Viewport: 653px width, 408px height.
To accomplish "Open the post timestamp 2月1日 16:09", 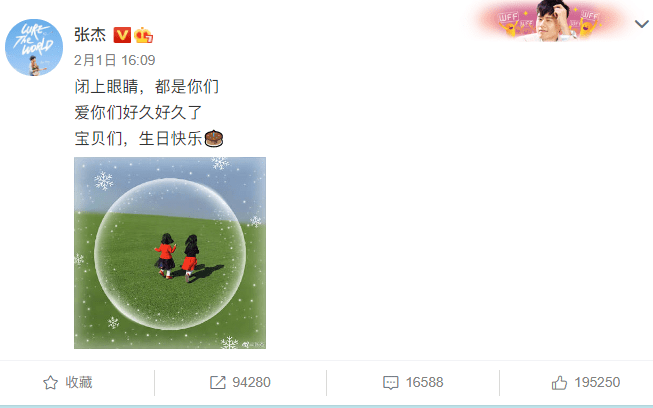I will pyautogui.click(x=115, y=60).
